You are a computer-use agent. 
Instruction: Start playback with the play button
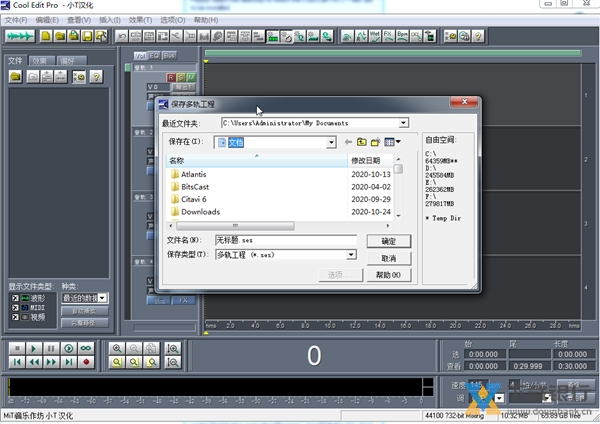tap(34, 348)
